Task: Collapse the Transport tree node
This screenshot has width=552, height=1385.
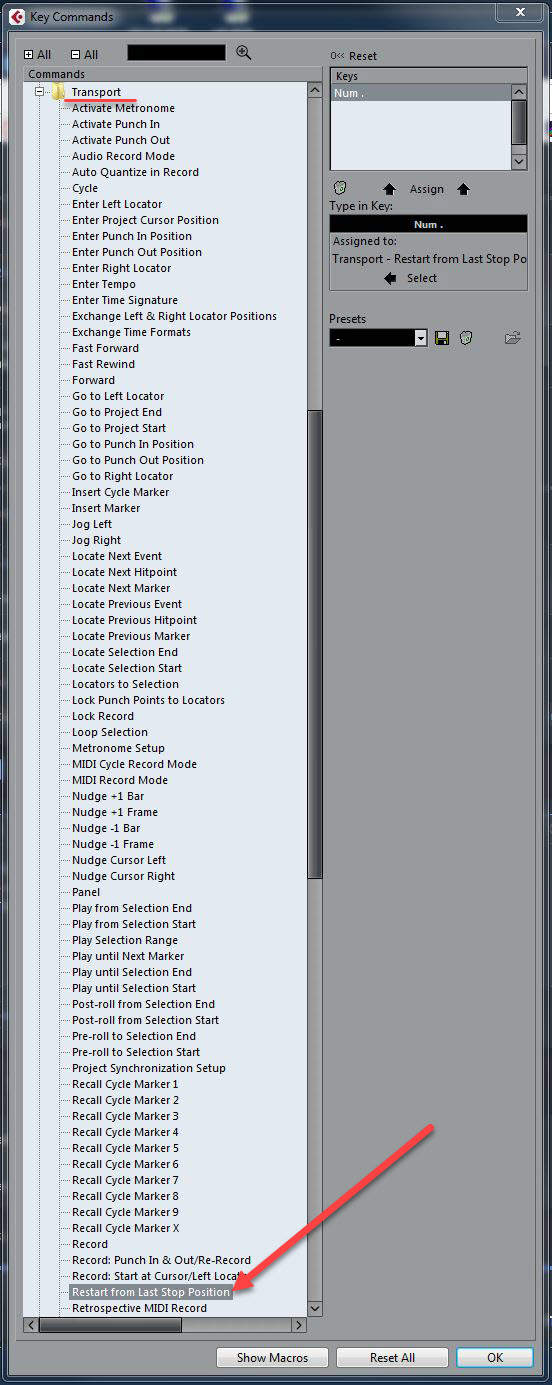Action: pos(41,92)
